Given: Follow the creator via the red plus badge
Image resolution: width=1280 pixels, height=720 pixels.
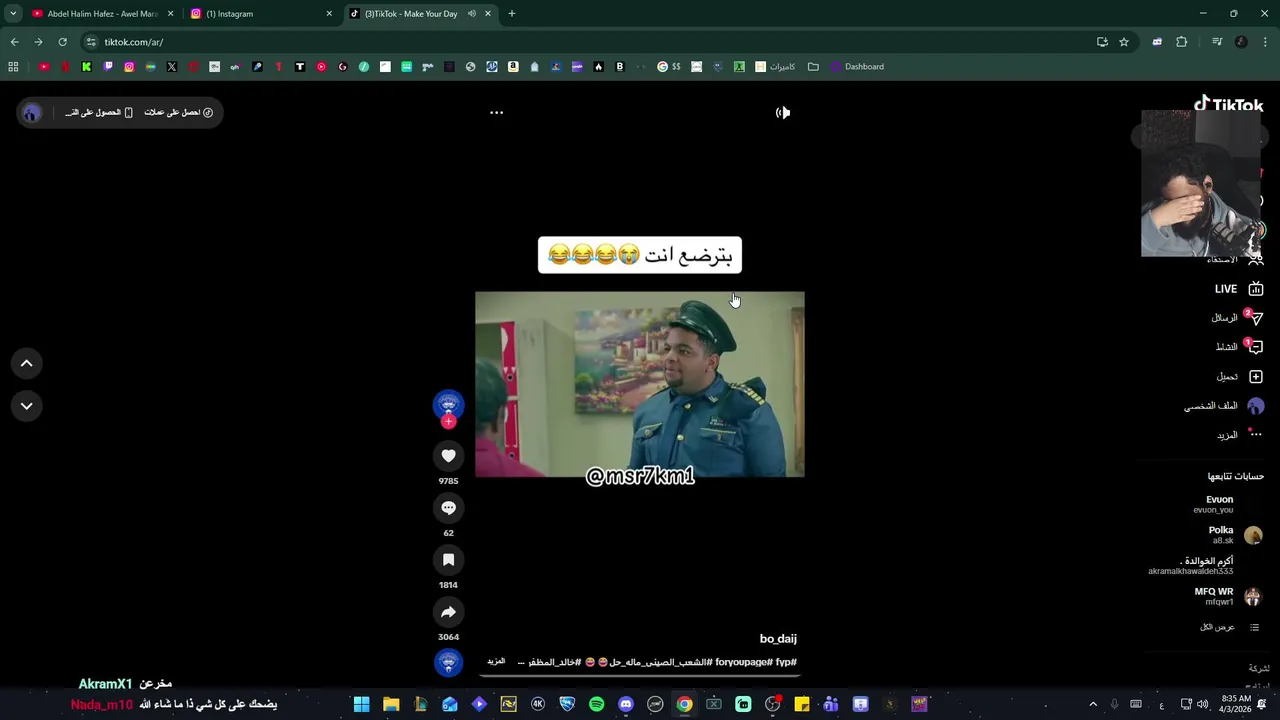Looking at the screenshot, I should click(x=448, y=422).
